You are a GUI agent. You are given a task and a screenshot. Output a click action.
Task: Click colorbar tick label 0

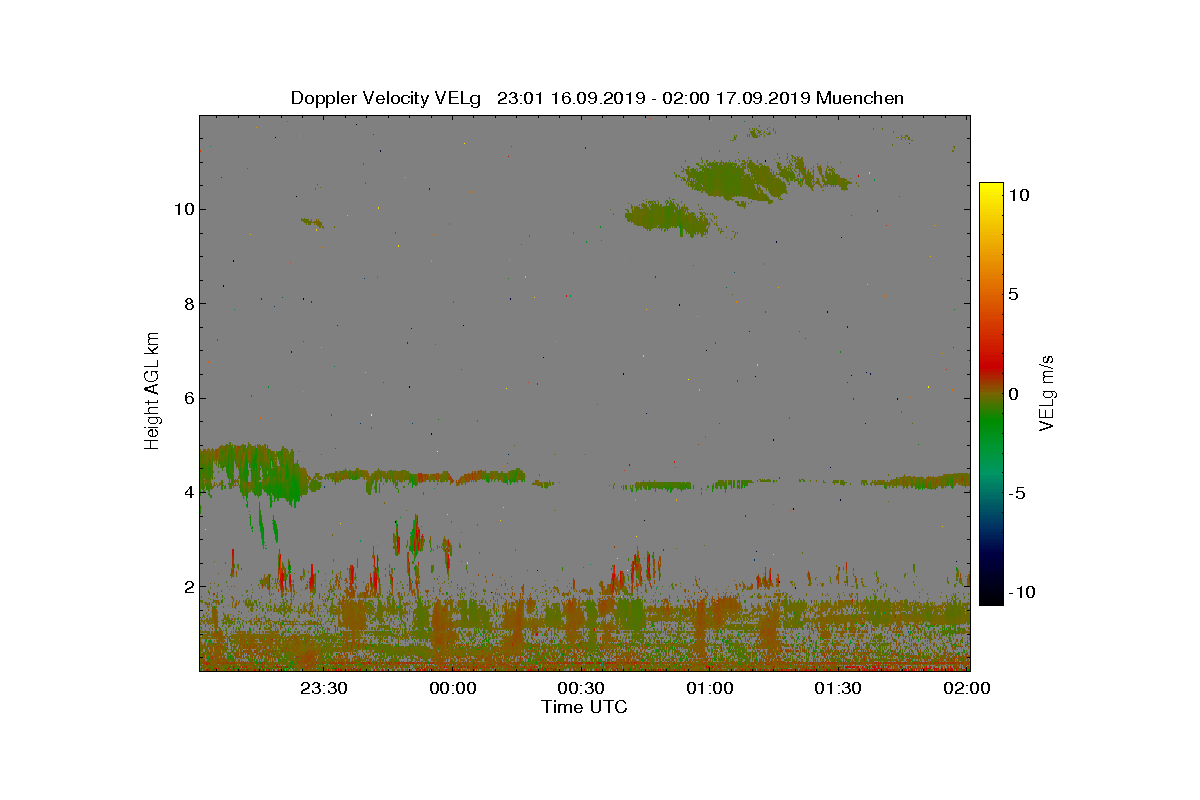pyautogui.click(x=1013, y=394)
